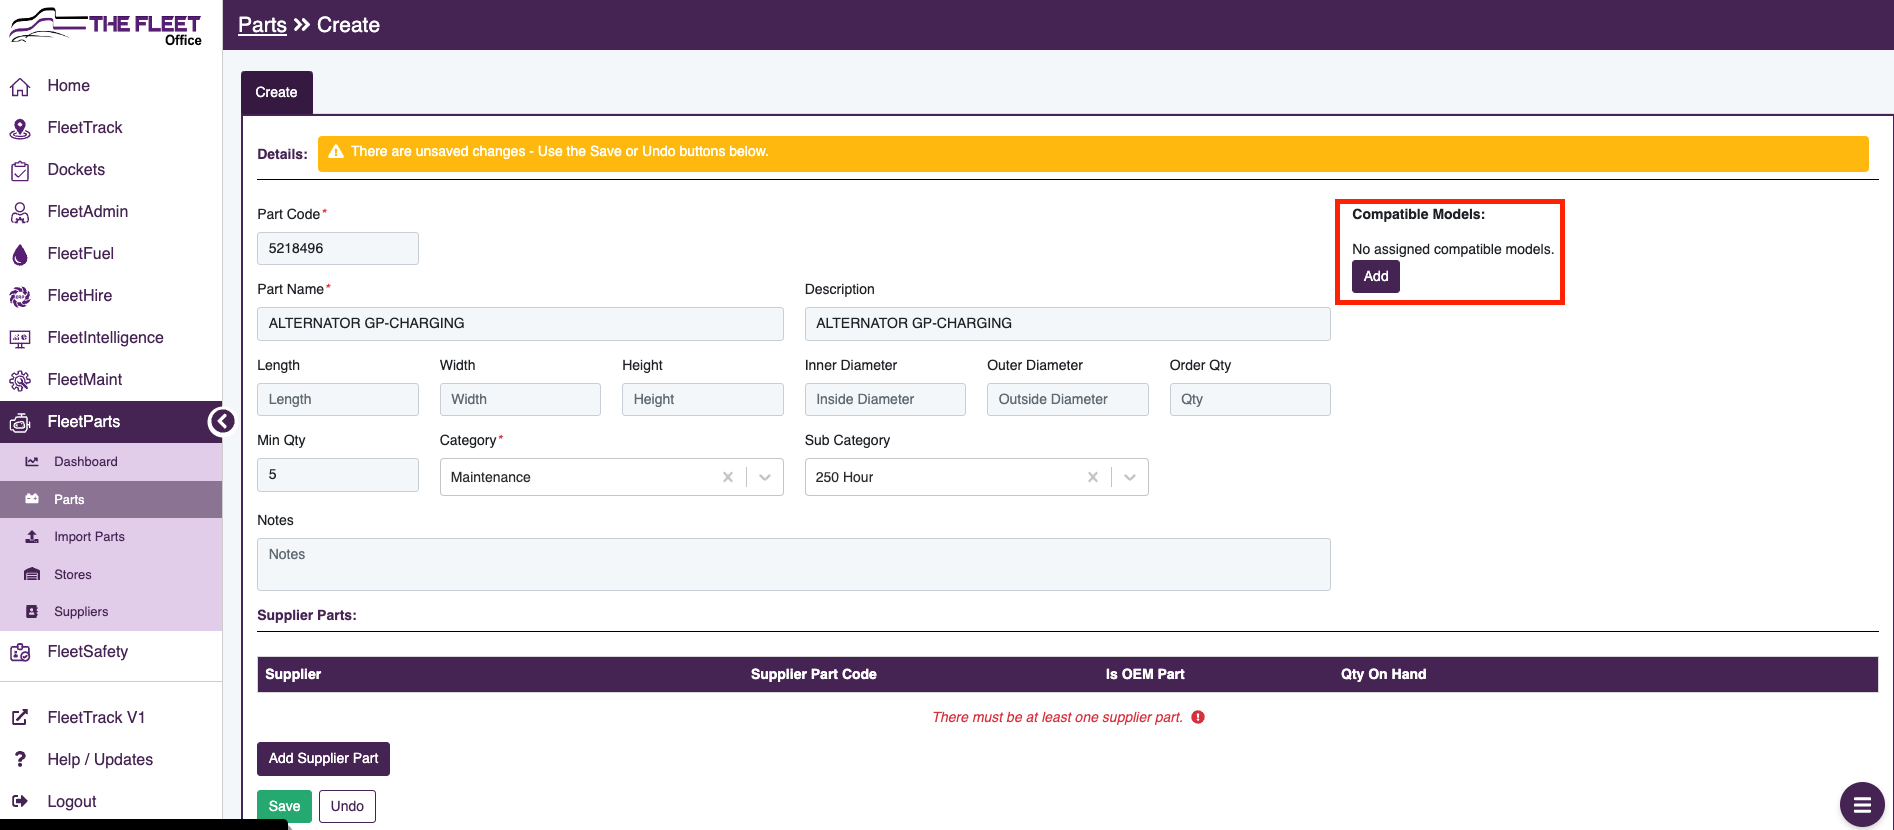
Task: Go to Suppliers in FleetParts submenu
Action: [x=81, y=612]
